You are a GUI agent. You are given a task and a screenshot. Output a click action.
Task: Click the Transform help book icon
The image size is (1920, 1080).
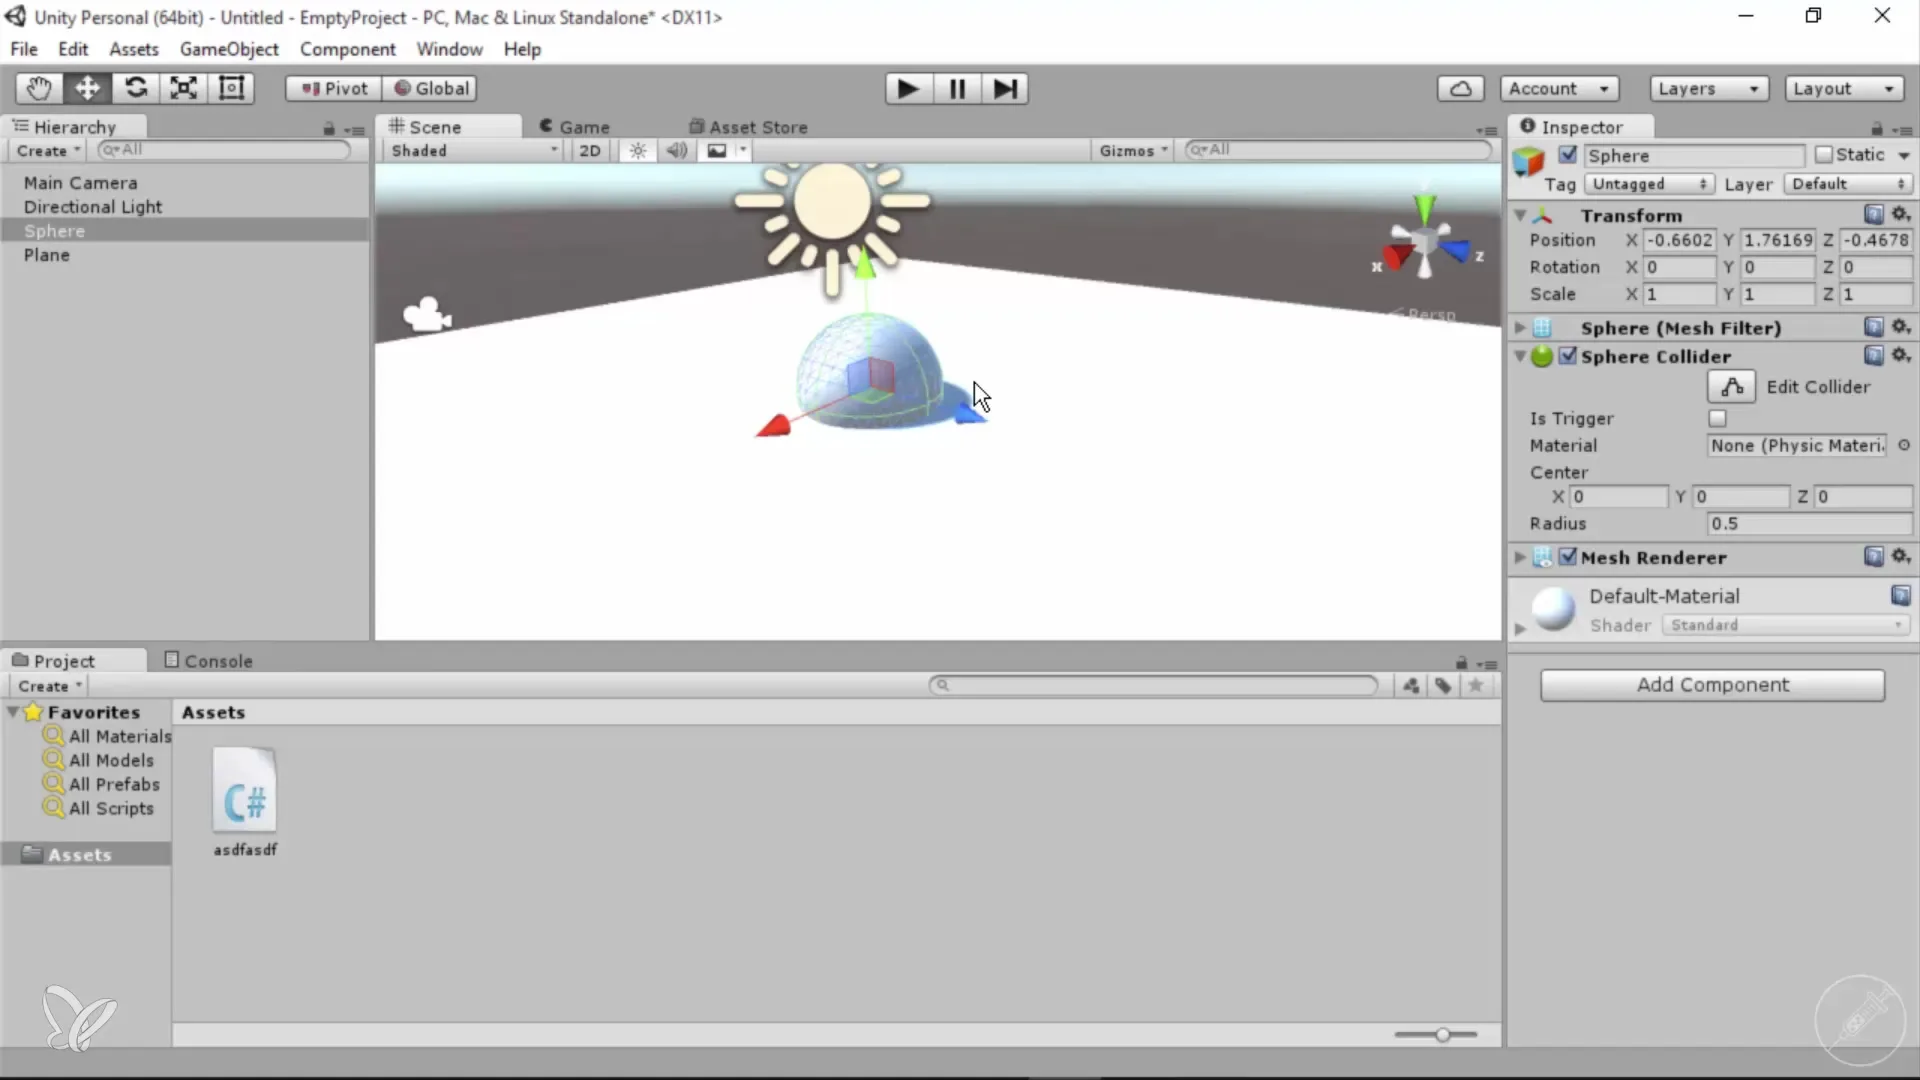tap(1874, 214)
